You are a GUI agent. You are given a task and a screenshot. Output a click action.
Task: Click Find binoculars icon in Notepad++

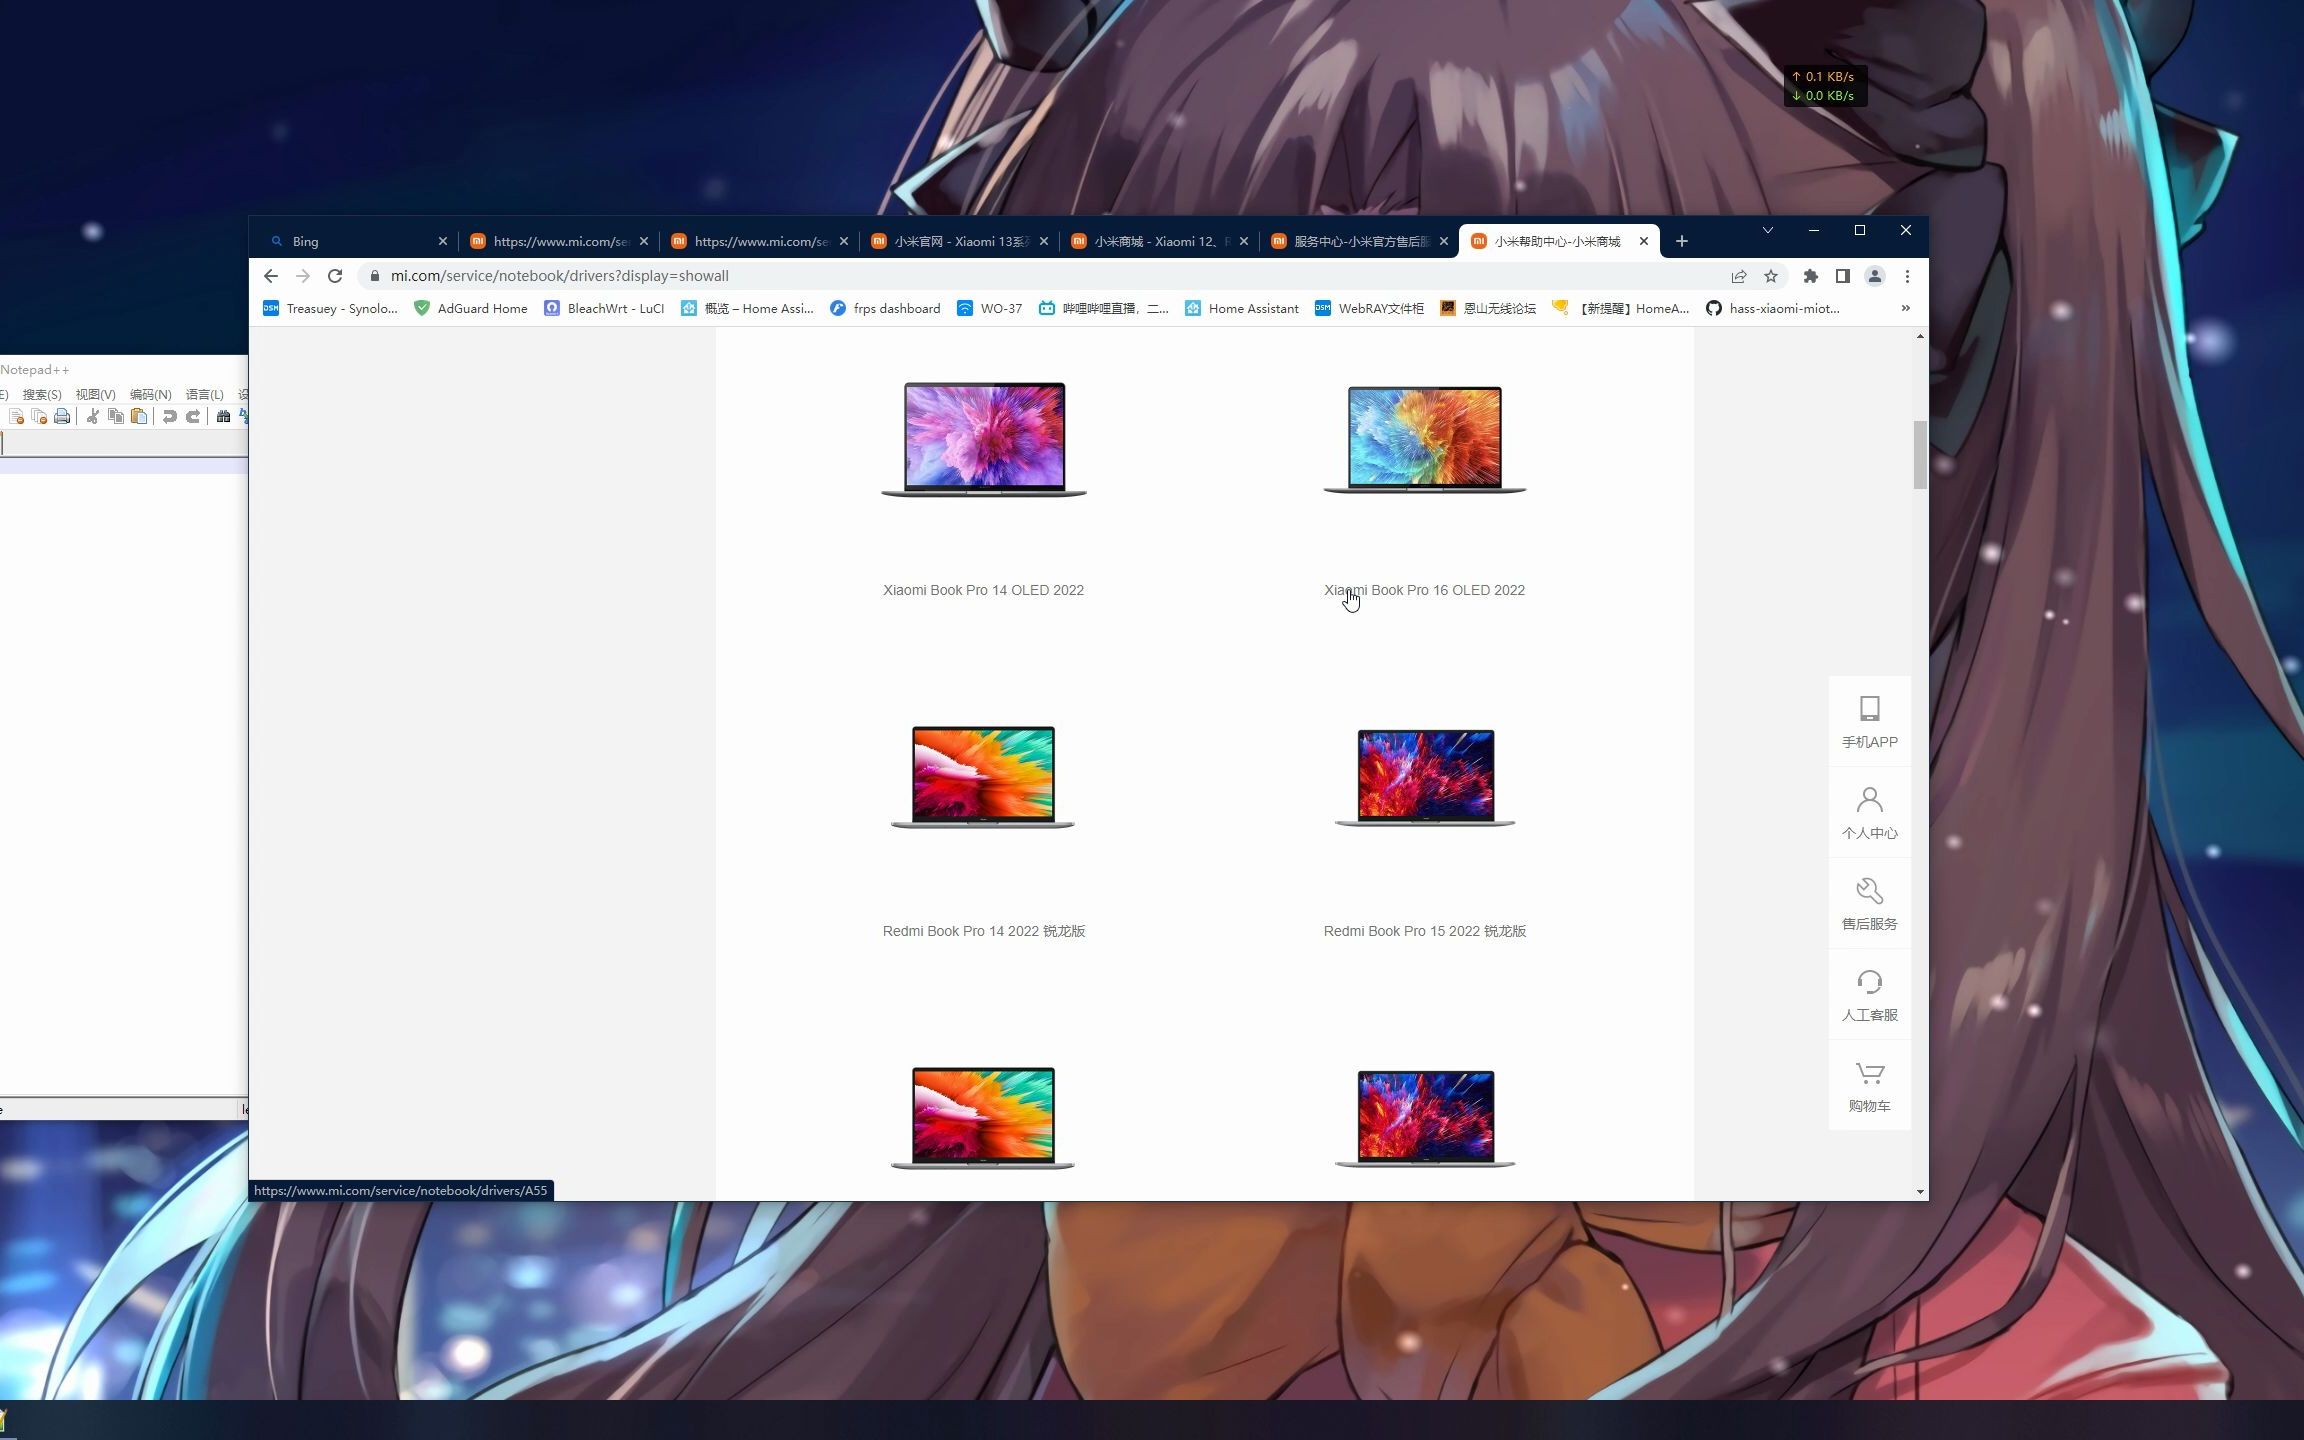(x=223, y=417)
